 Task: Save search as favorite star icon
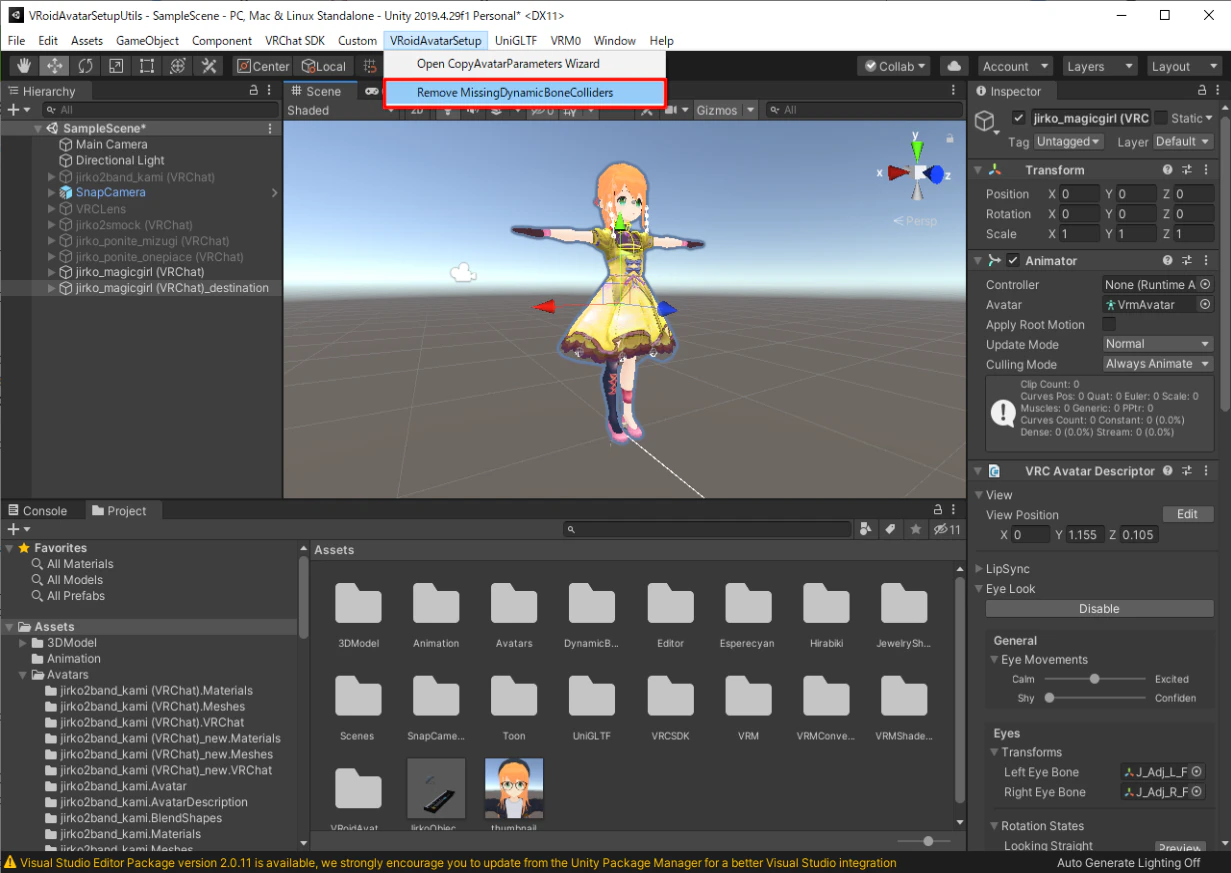point(915,529)
